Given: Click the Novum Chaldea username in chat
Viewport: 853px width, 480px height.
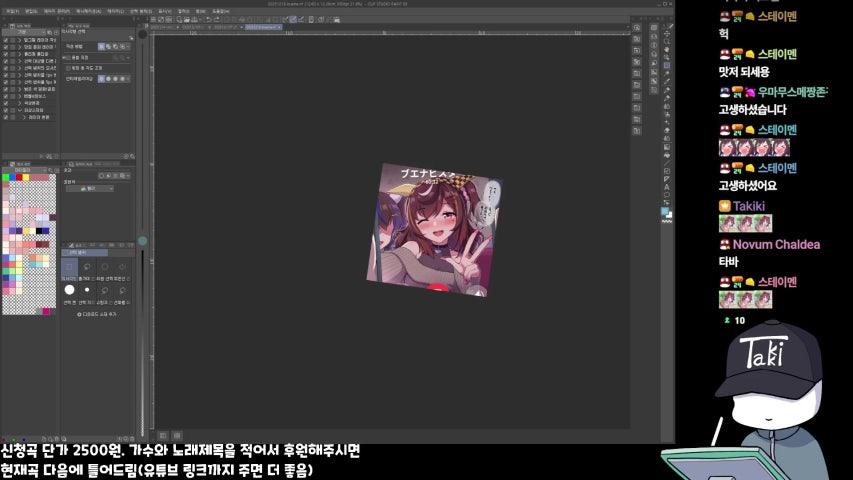Looking at the screenshot, I should tap(776, 244).
